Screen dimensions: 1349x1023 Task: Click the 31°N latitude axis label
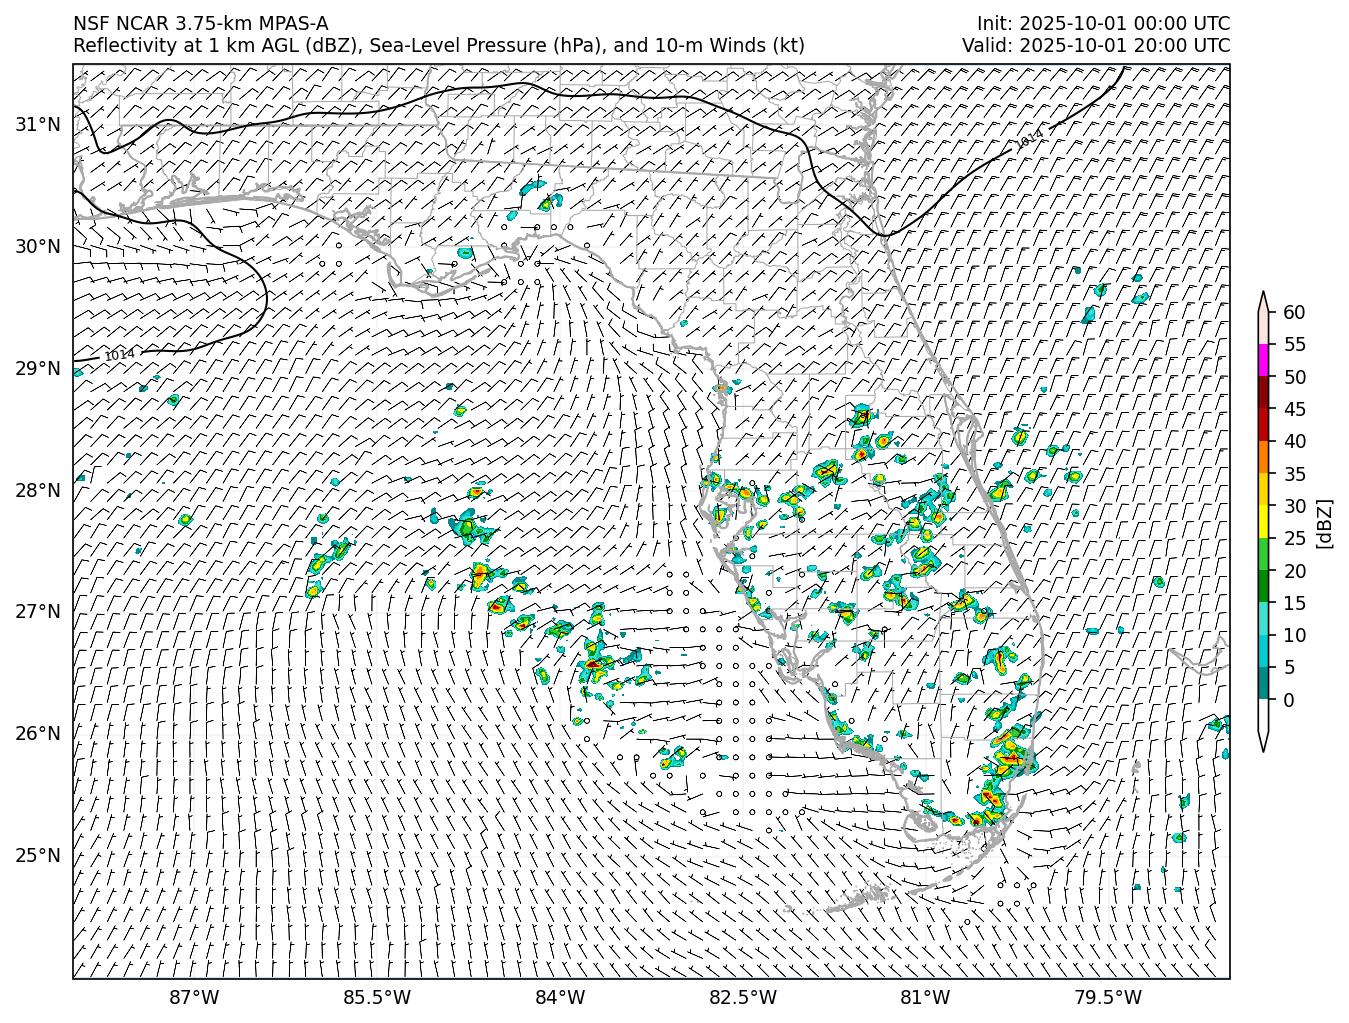[38, 124]
